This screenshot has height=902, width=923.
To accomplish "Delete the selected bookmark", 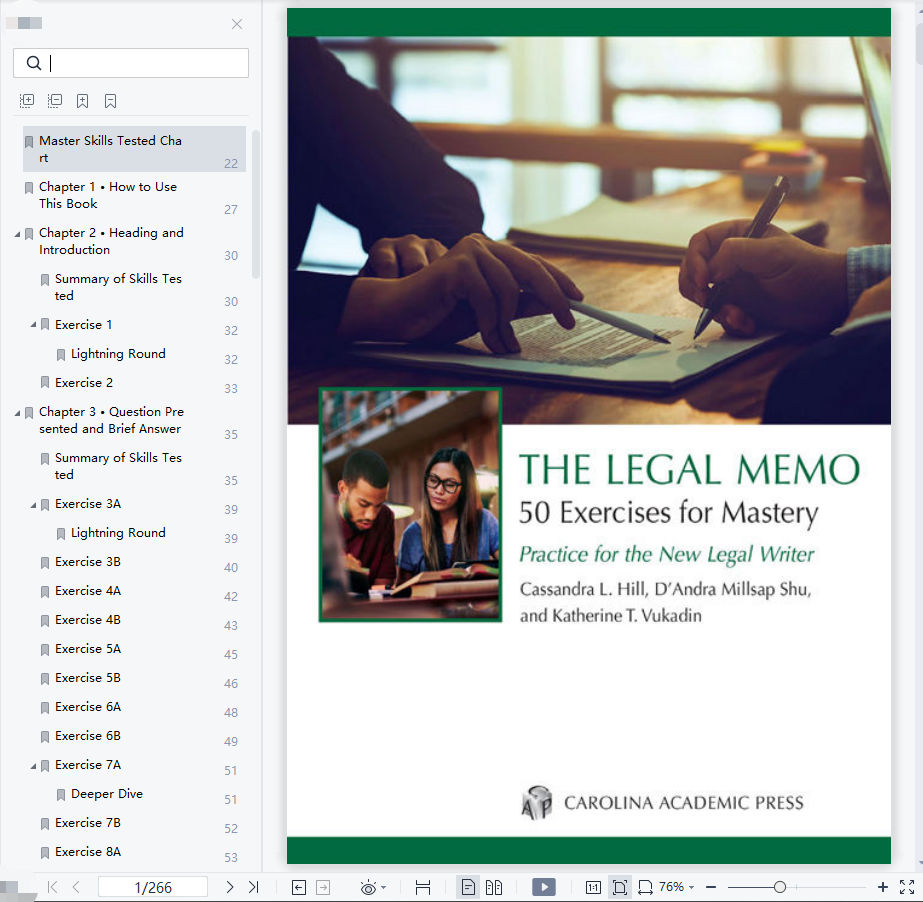I will pyautogui.click(x=110, y=101).
